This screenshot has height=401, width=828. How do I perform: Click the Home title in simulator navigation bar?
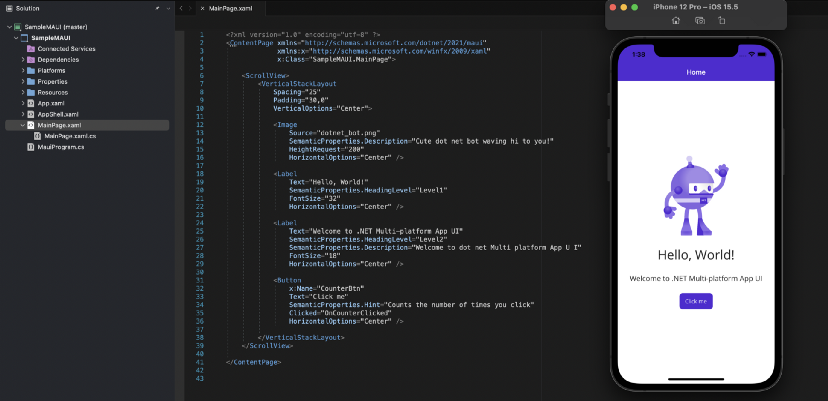695,72
